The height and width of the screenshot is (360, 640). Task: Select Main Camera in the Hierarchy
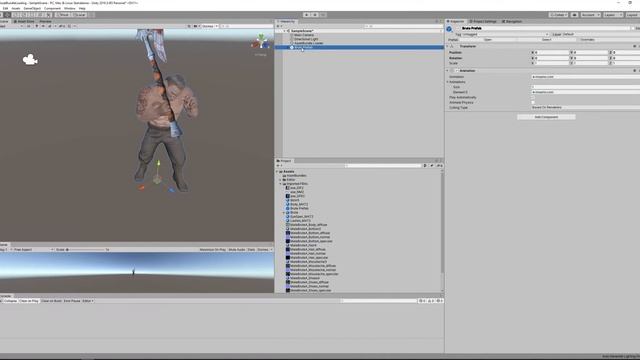pos(302,35)
